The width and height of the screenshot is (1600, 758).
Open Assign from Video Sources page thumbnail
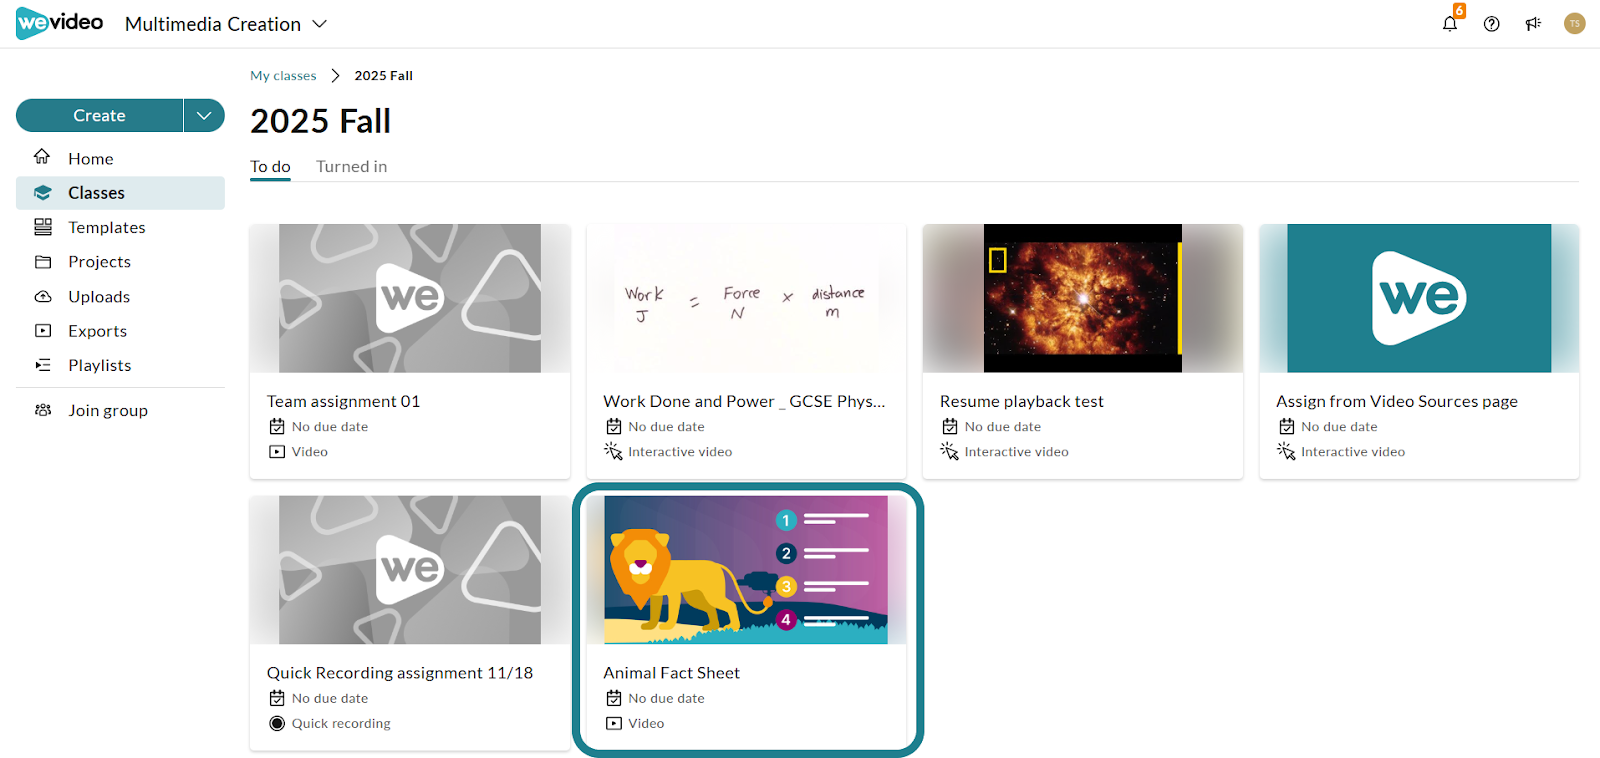click(x=1419, y=298)
